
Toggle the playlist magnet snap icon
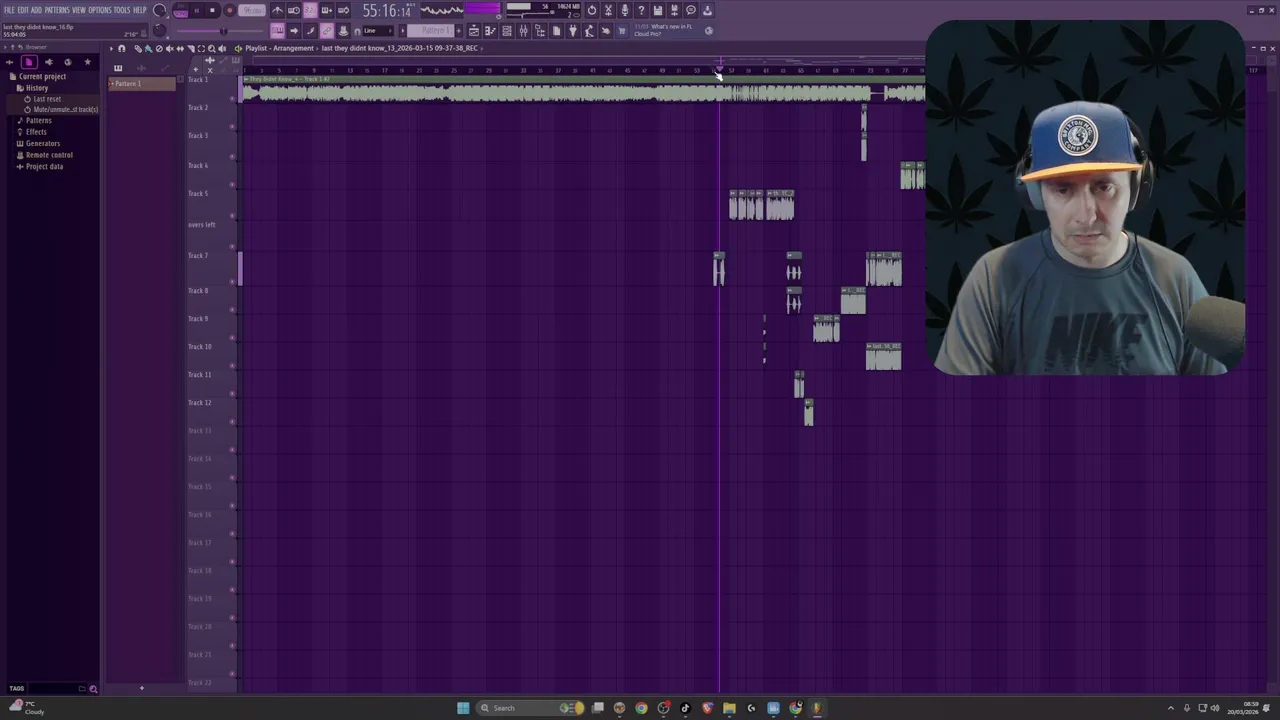point(121,48)
